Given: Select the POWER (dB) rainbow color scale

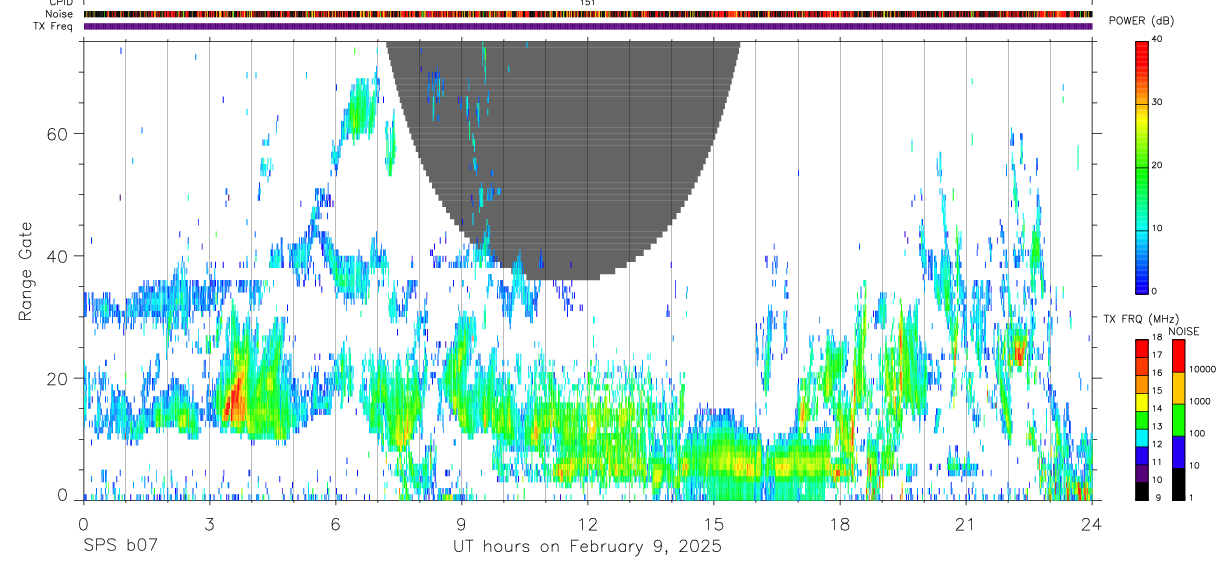Looking at the screenshot, I should coord(1141,166).
